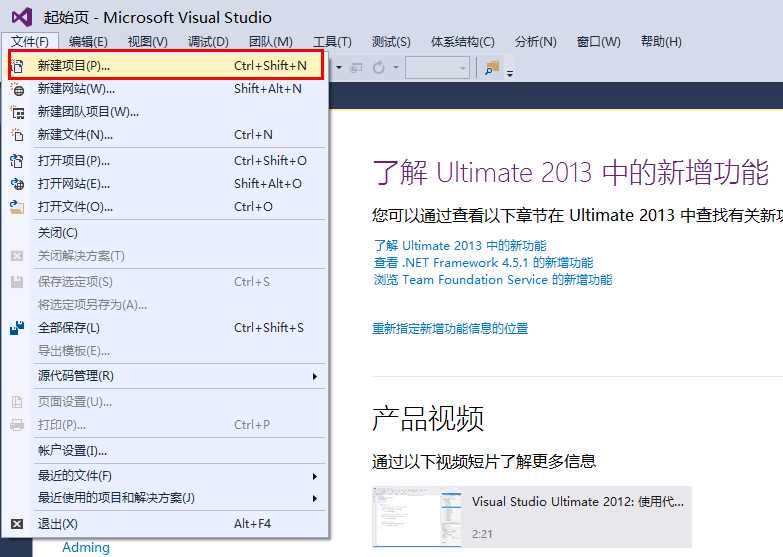Image resolution: width=783 pixels, height=557 pixels.
Task: Click the 产品视频 section heading
Action: click(428, 419)
